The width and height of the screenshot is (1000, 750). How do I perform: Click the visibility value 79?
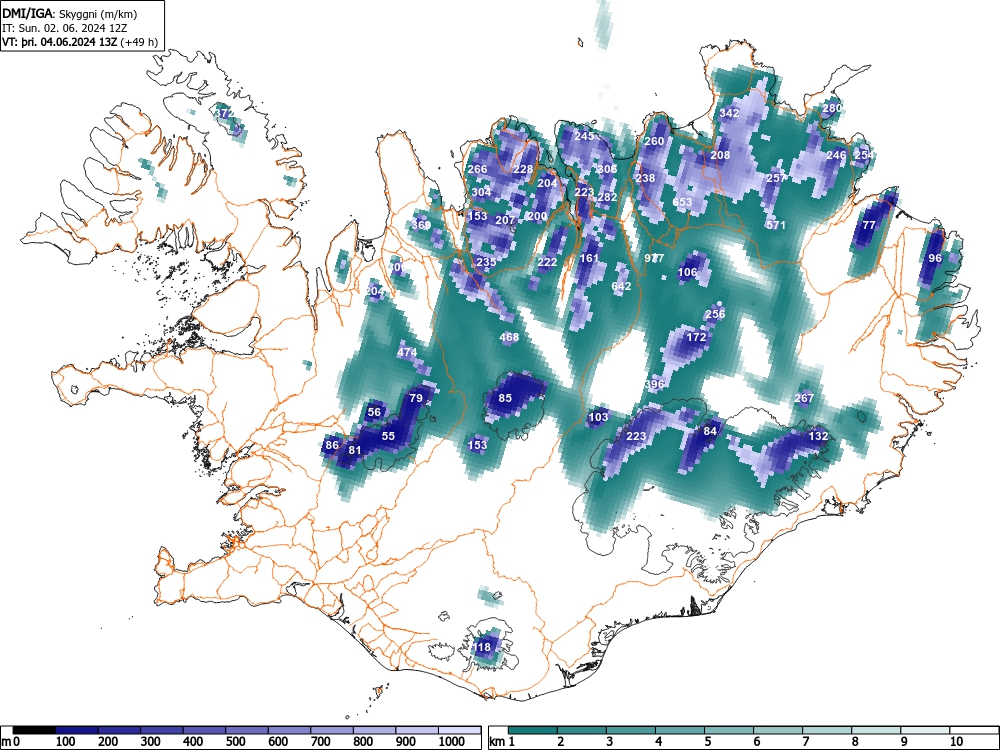(x=416, y=398)
